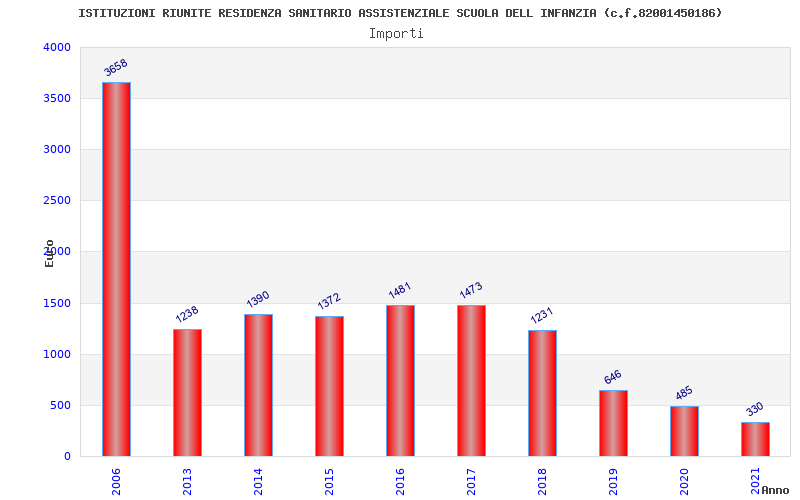Click the 2014 year axis label
Image resolution: width=800 pixels, height=500 pixels.
tap(258, 481)
